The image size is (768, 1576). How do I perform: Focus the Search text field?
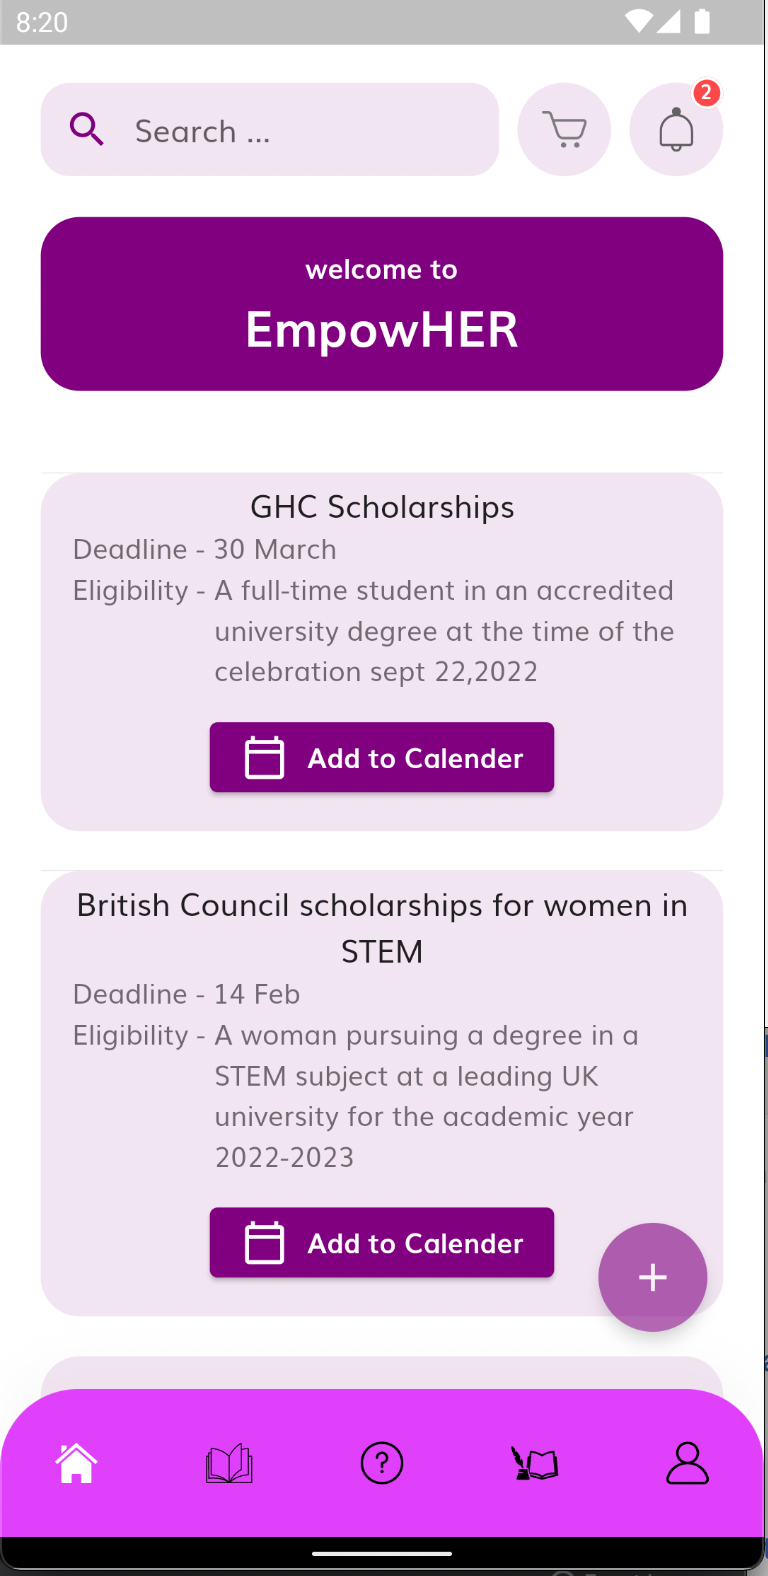[300, 130]
